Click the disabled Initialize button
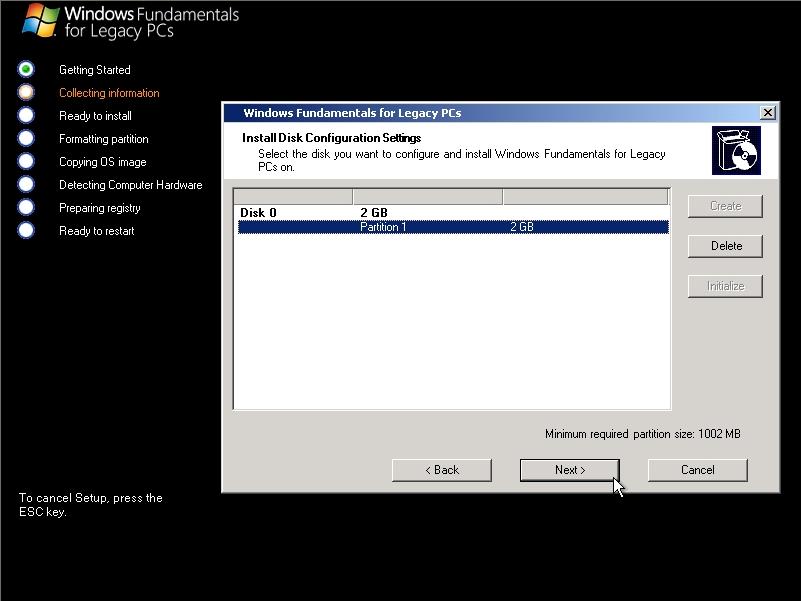The height and width of the screenshot is (601, 801). (725, 286)
